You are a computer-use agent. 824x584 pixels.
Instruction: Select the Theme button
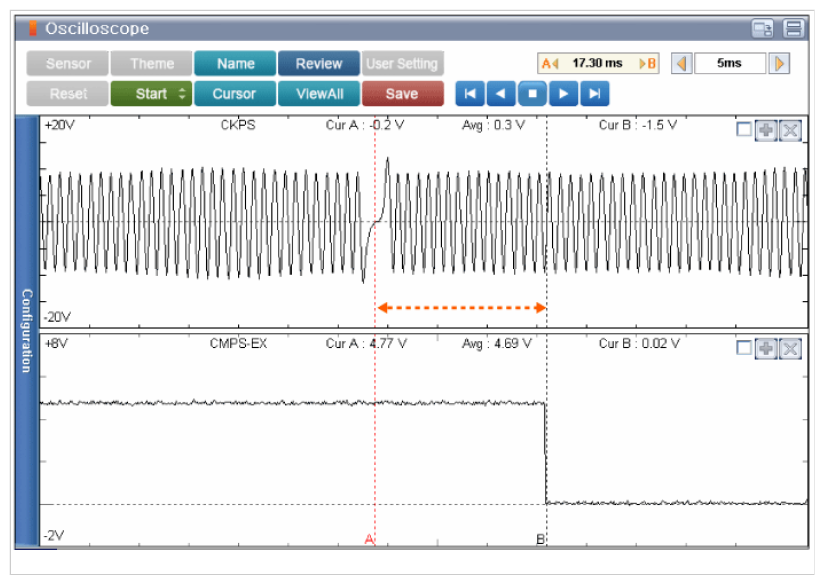click(x=151, y=64)
